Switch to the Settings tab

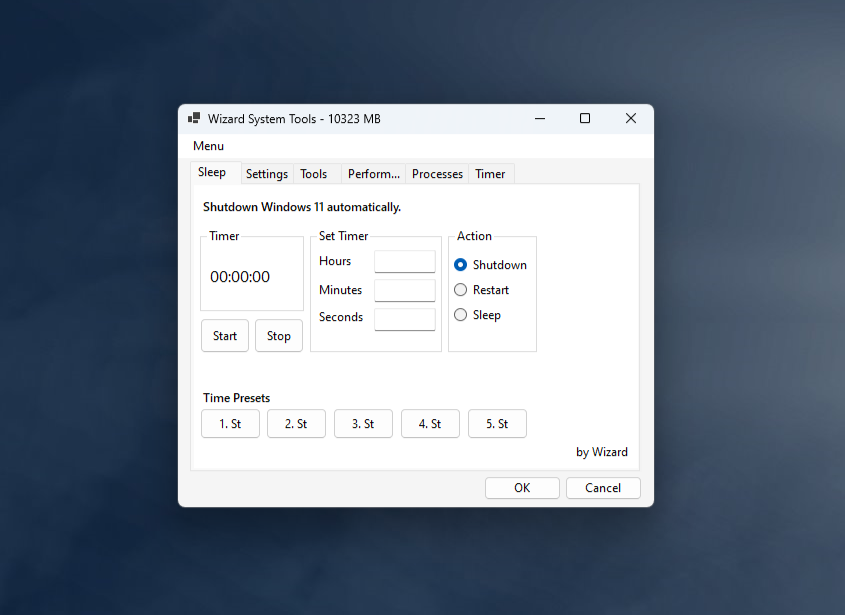coord(266,173)
